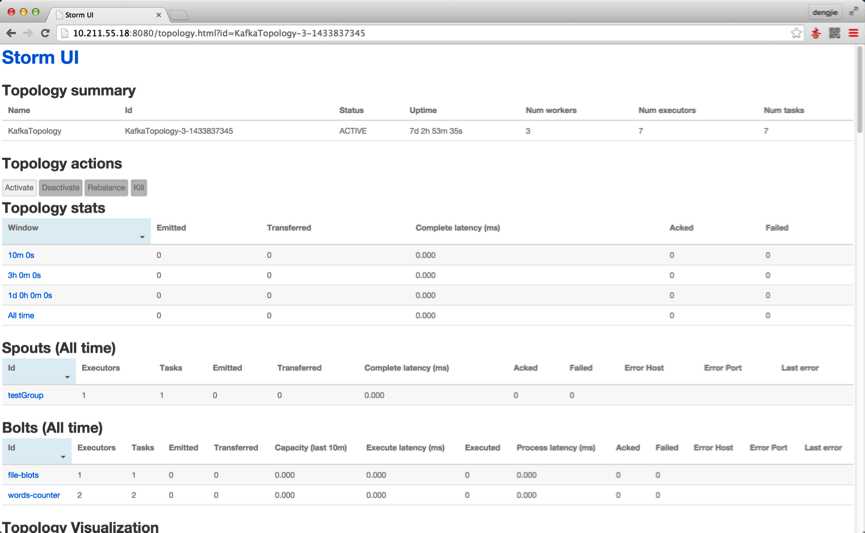This screenshot has height=533, width=865.
Task: Click the page vertical scrollbar
Action: [x=859, y=88]
